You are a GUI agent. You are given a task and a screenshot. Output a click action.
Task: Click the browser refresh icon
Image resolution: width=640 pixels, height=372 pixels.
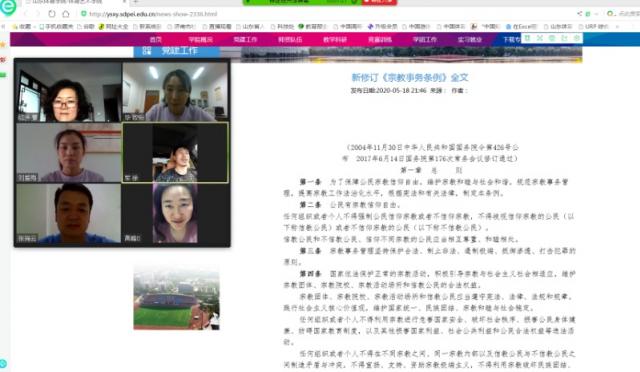pos(51,14)
